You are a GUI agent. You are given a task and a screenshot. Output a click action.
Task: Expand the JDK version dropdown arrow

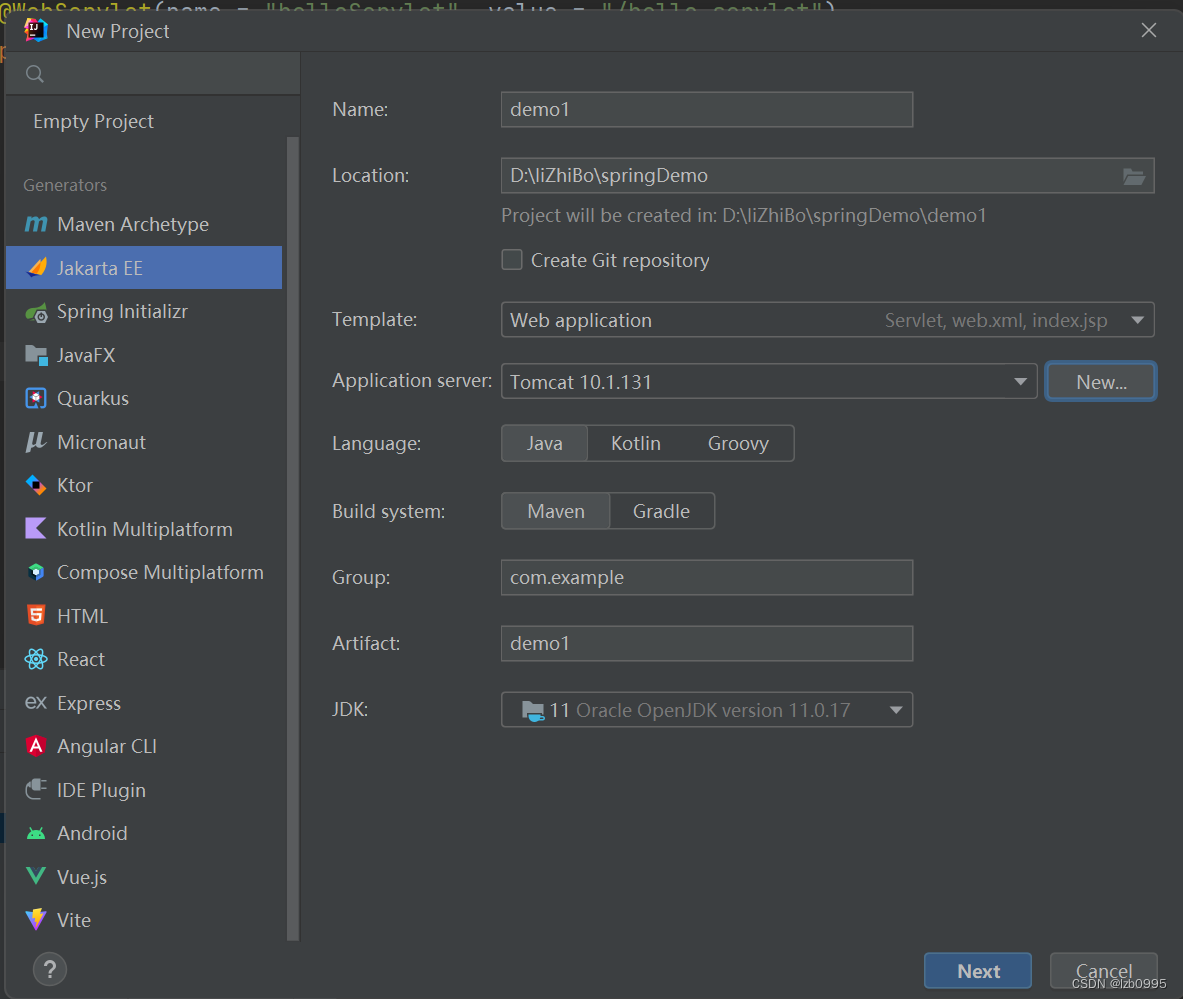click(x=896, y=710)
